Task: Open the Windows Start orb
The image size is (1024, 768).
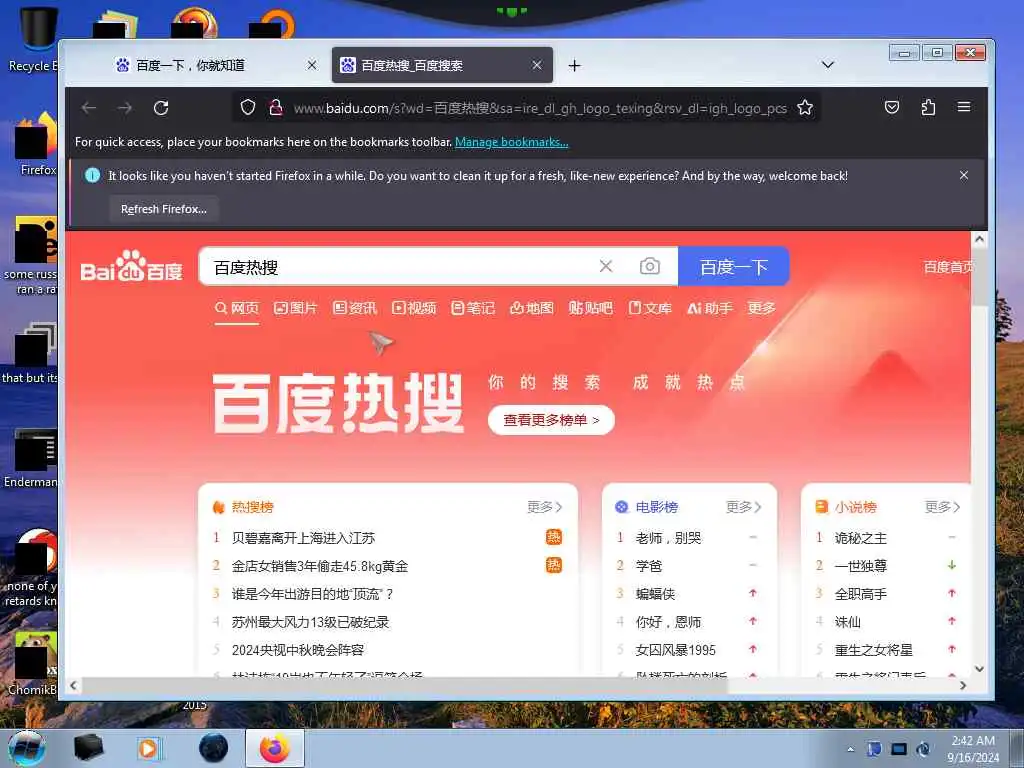Action: pyautogui.click(x=27, y=748)
